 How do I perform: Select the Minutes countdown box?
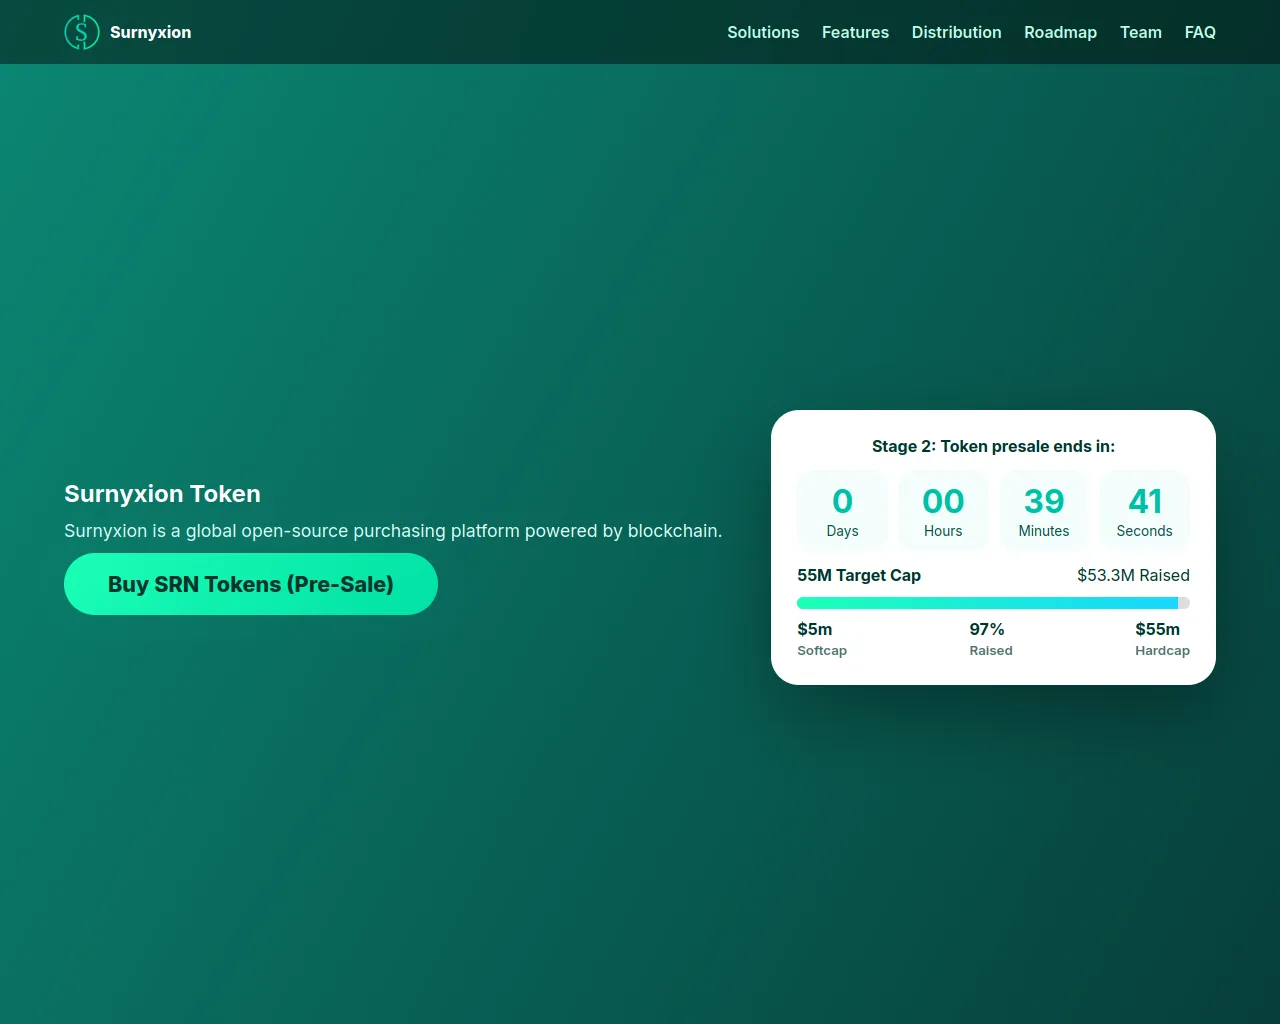click(1044, 510)
